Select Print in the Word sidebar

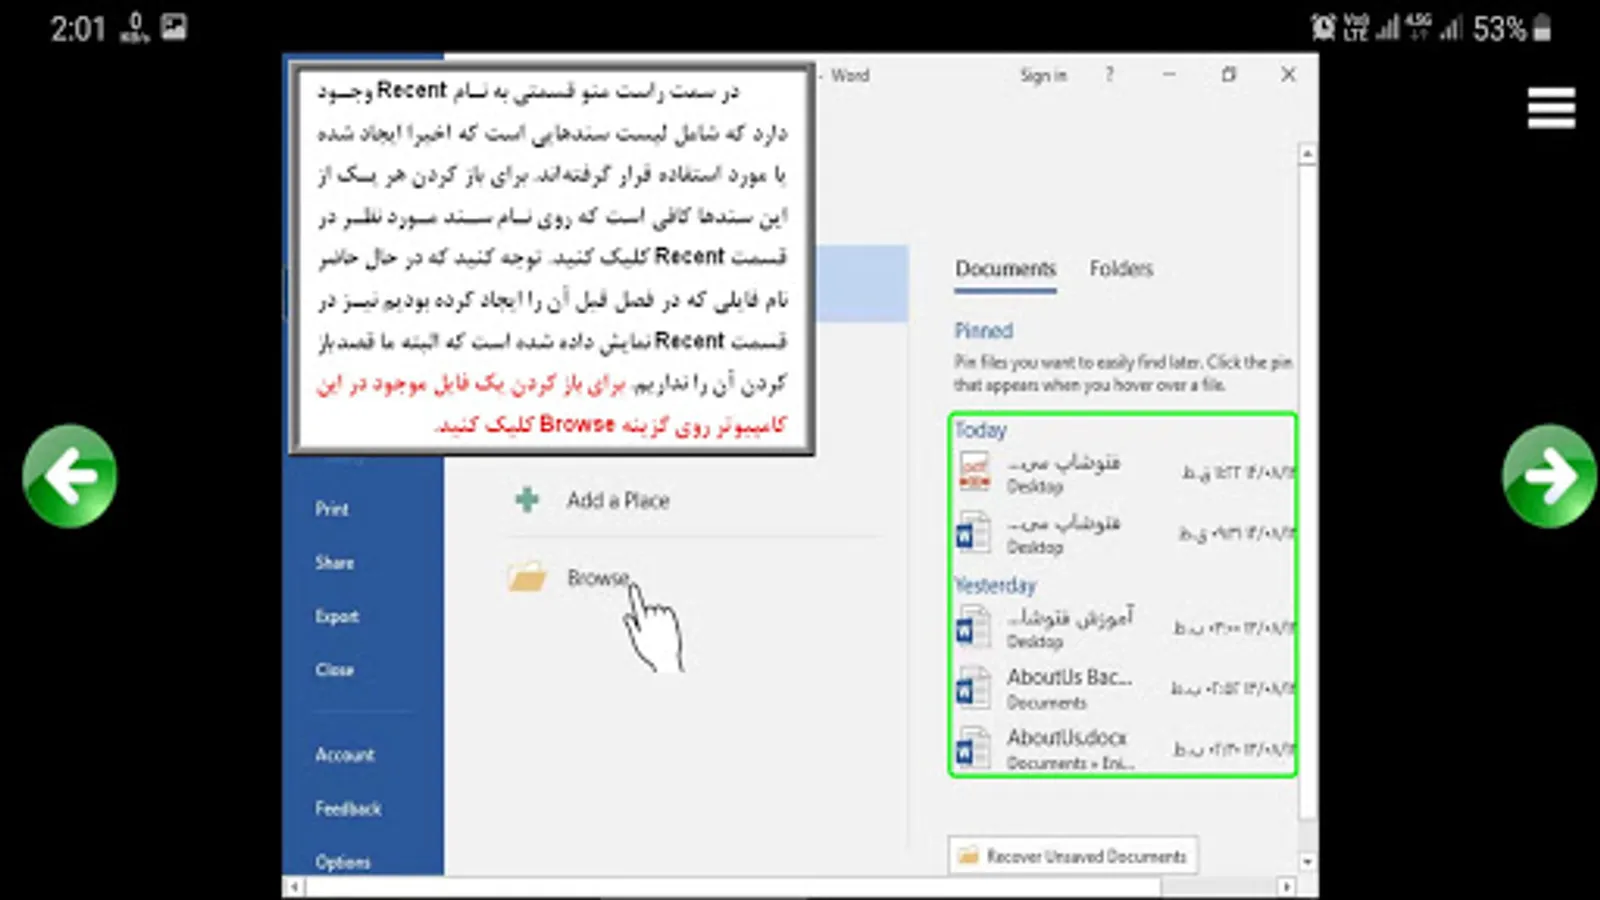pos(332,509)
